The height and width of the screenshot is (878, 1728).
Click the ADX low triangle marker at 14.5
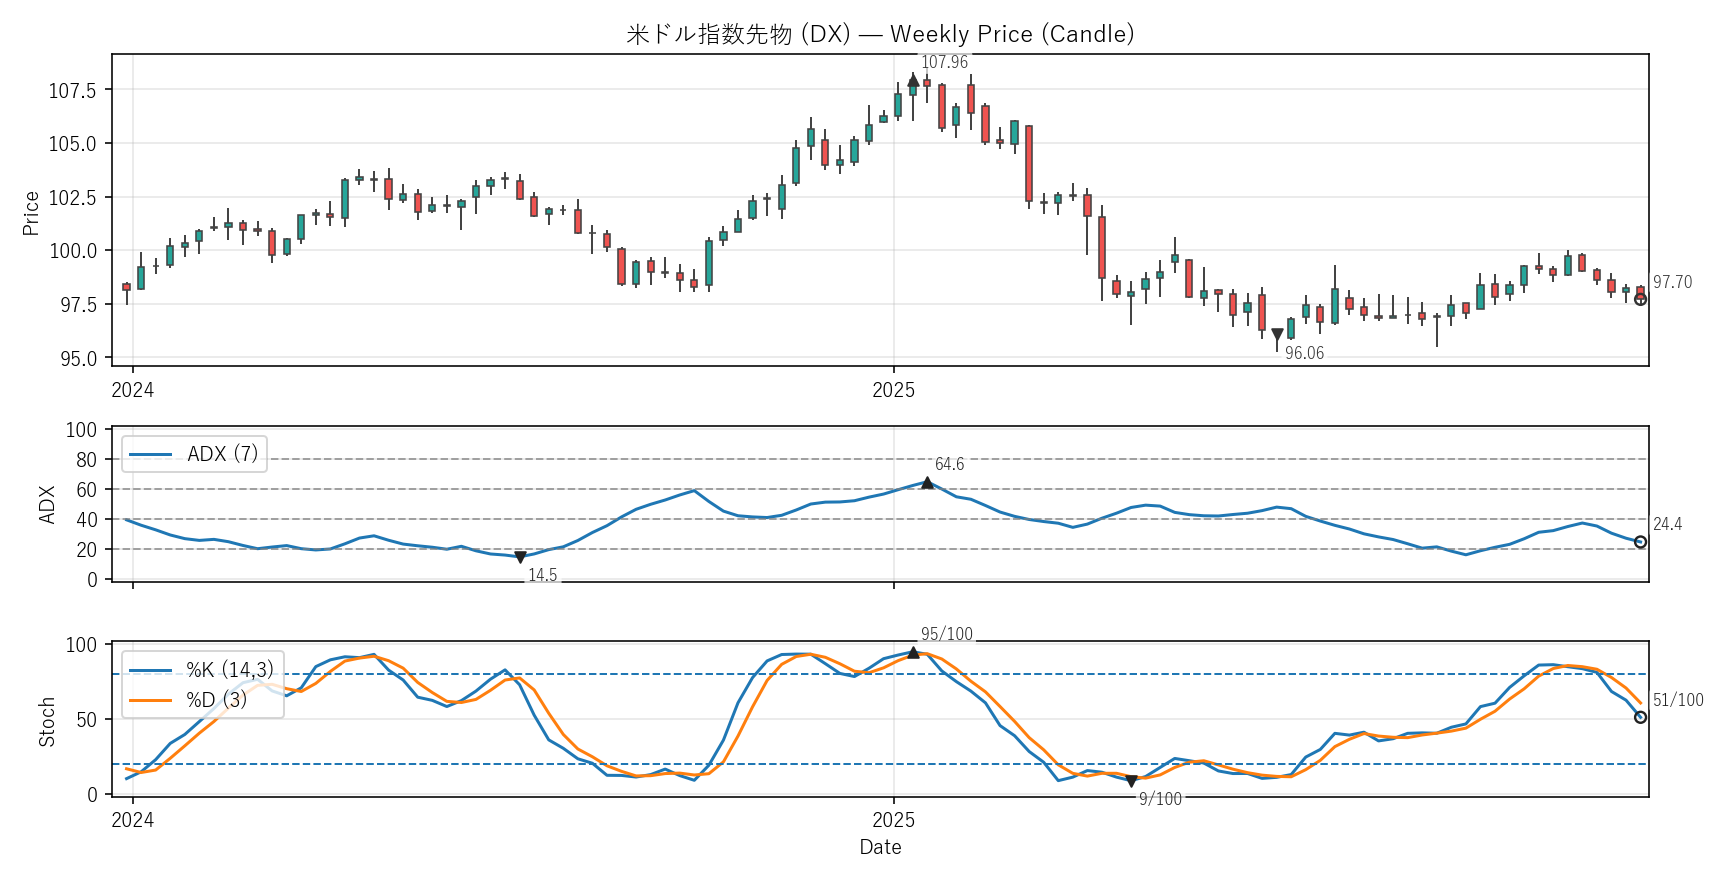coord(520,557)
